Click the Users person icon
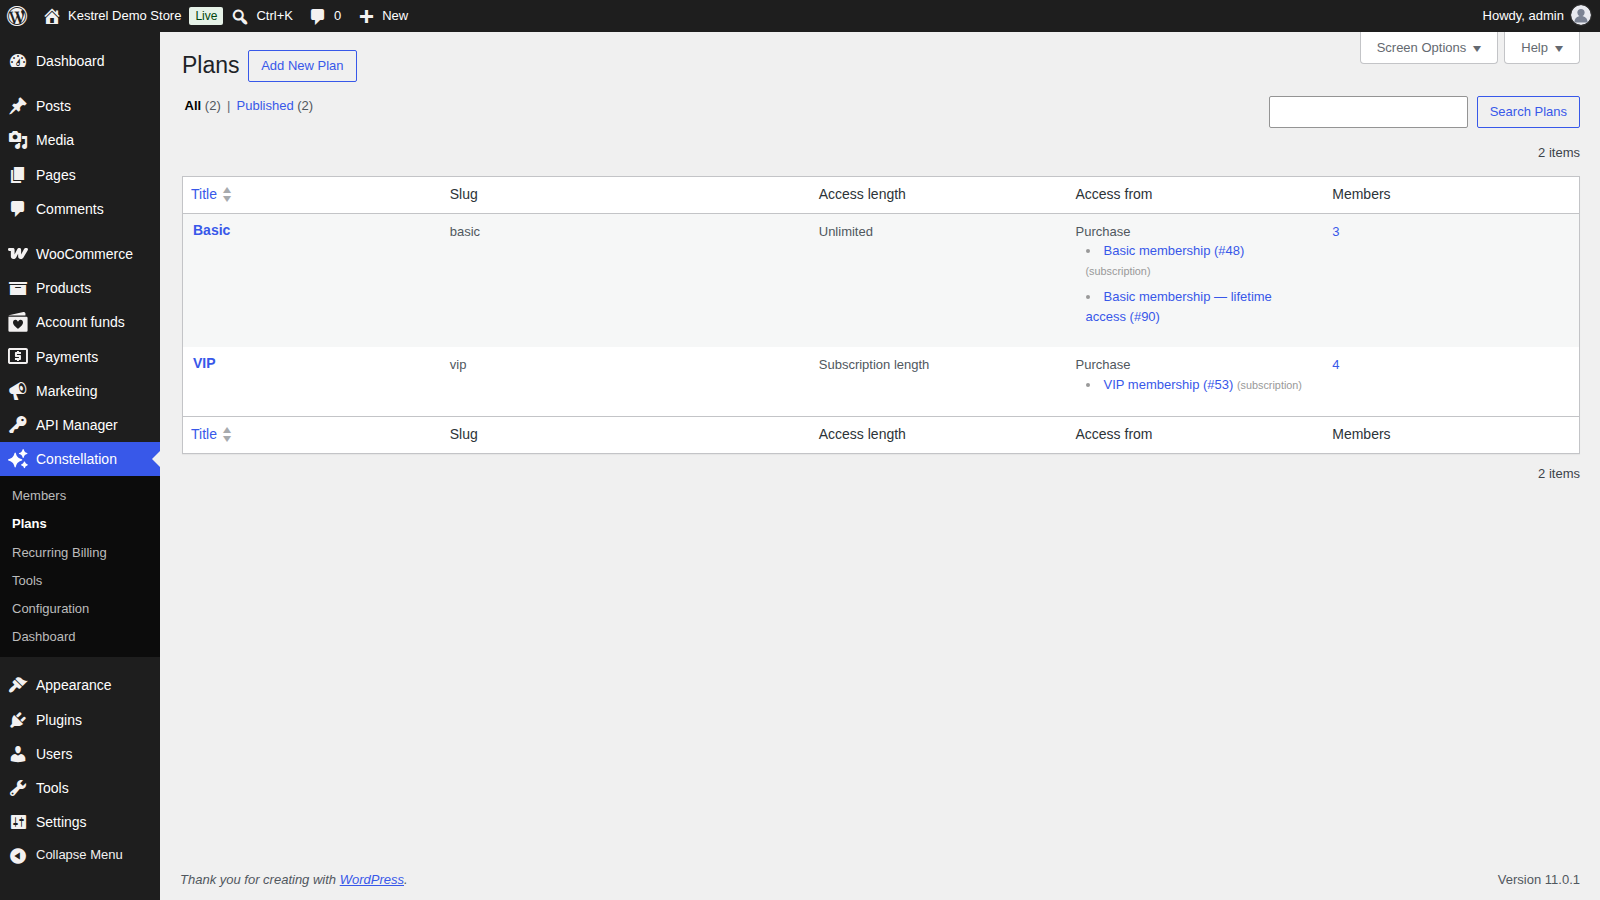1600x900 pixels. [18, 754]
